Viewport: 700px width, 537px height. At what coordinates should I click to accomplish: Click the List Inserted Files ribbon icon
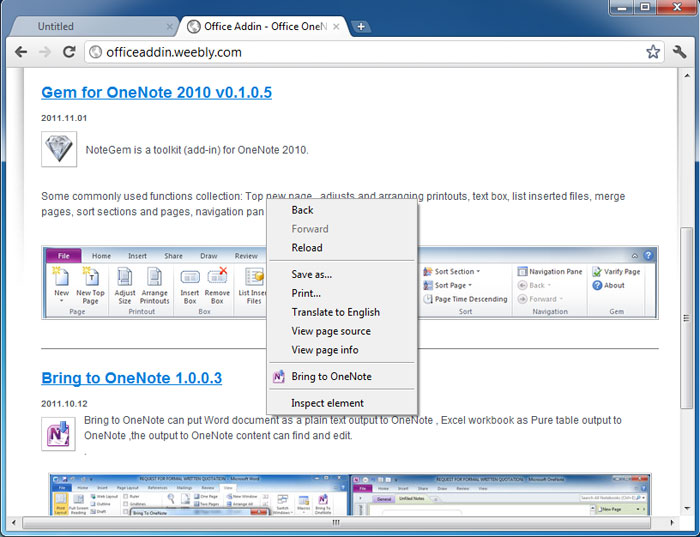coord(253,285)
